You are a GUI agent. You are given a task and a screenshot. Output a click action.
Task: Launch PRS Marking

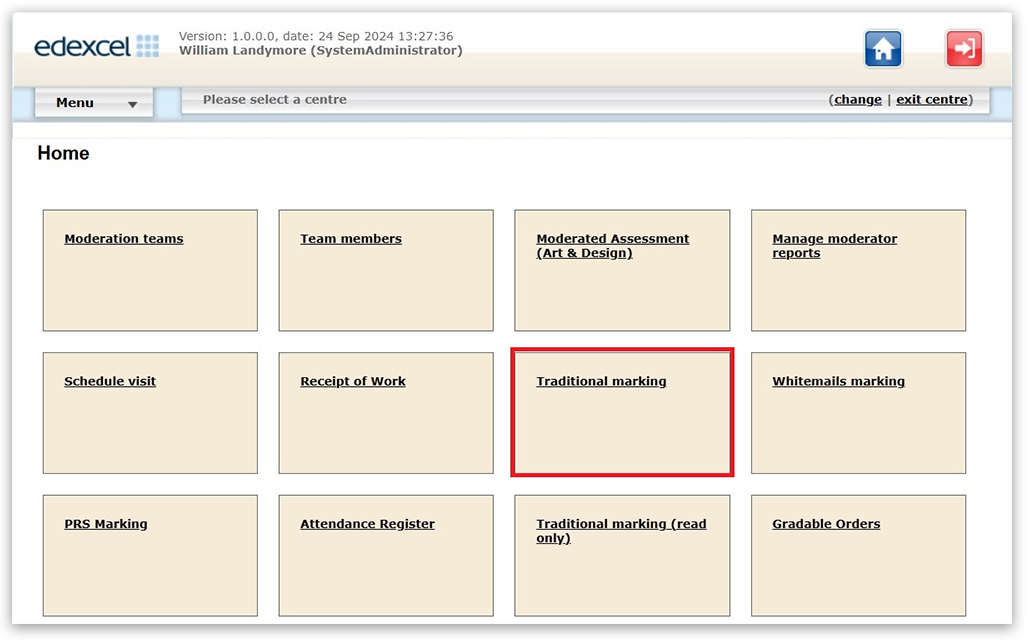coord(106,524)
